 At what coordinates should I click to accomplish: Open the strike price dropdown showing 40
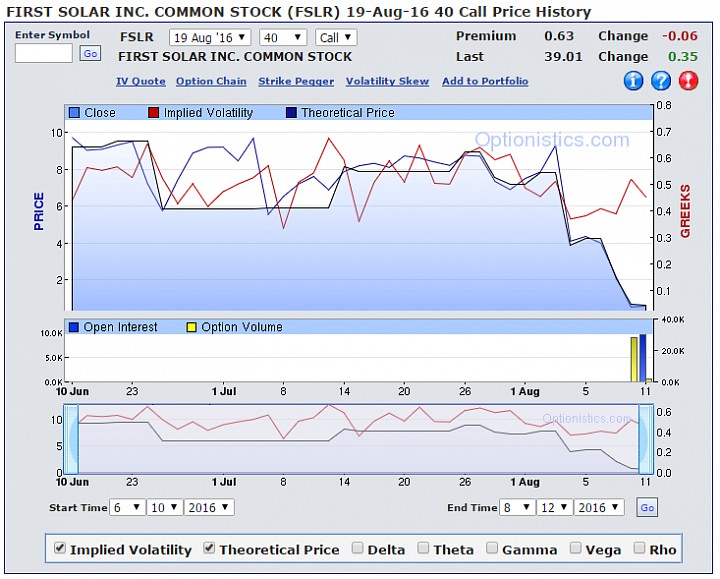[x=283, y=38]
